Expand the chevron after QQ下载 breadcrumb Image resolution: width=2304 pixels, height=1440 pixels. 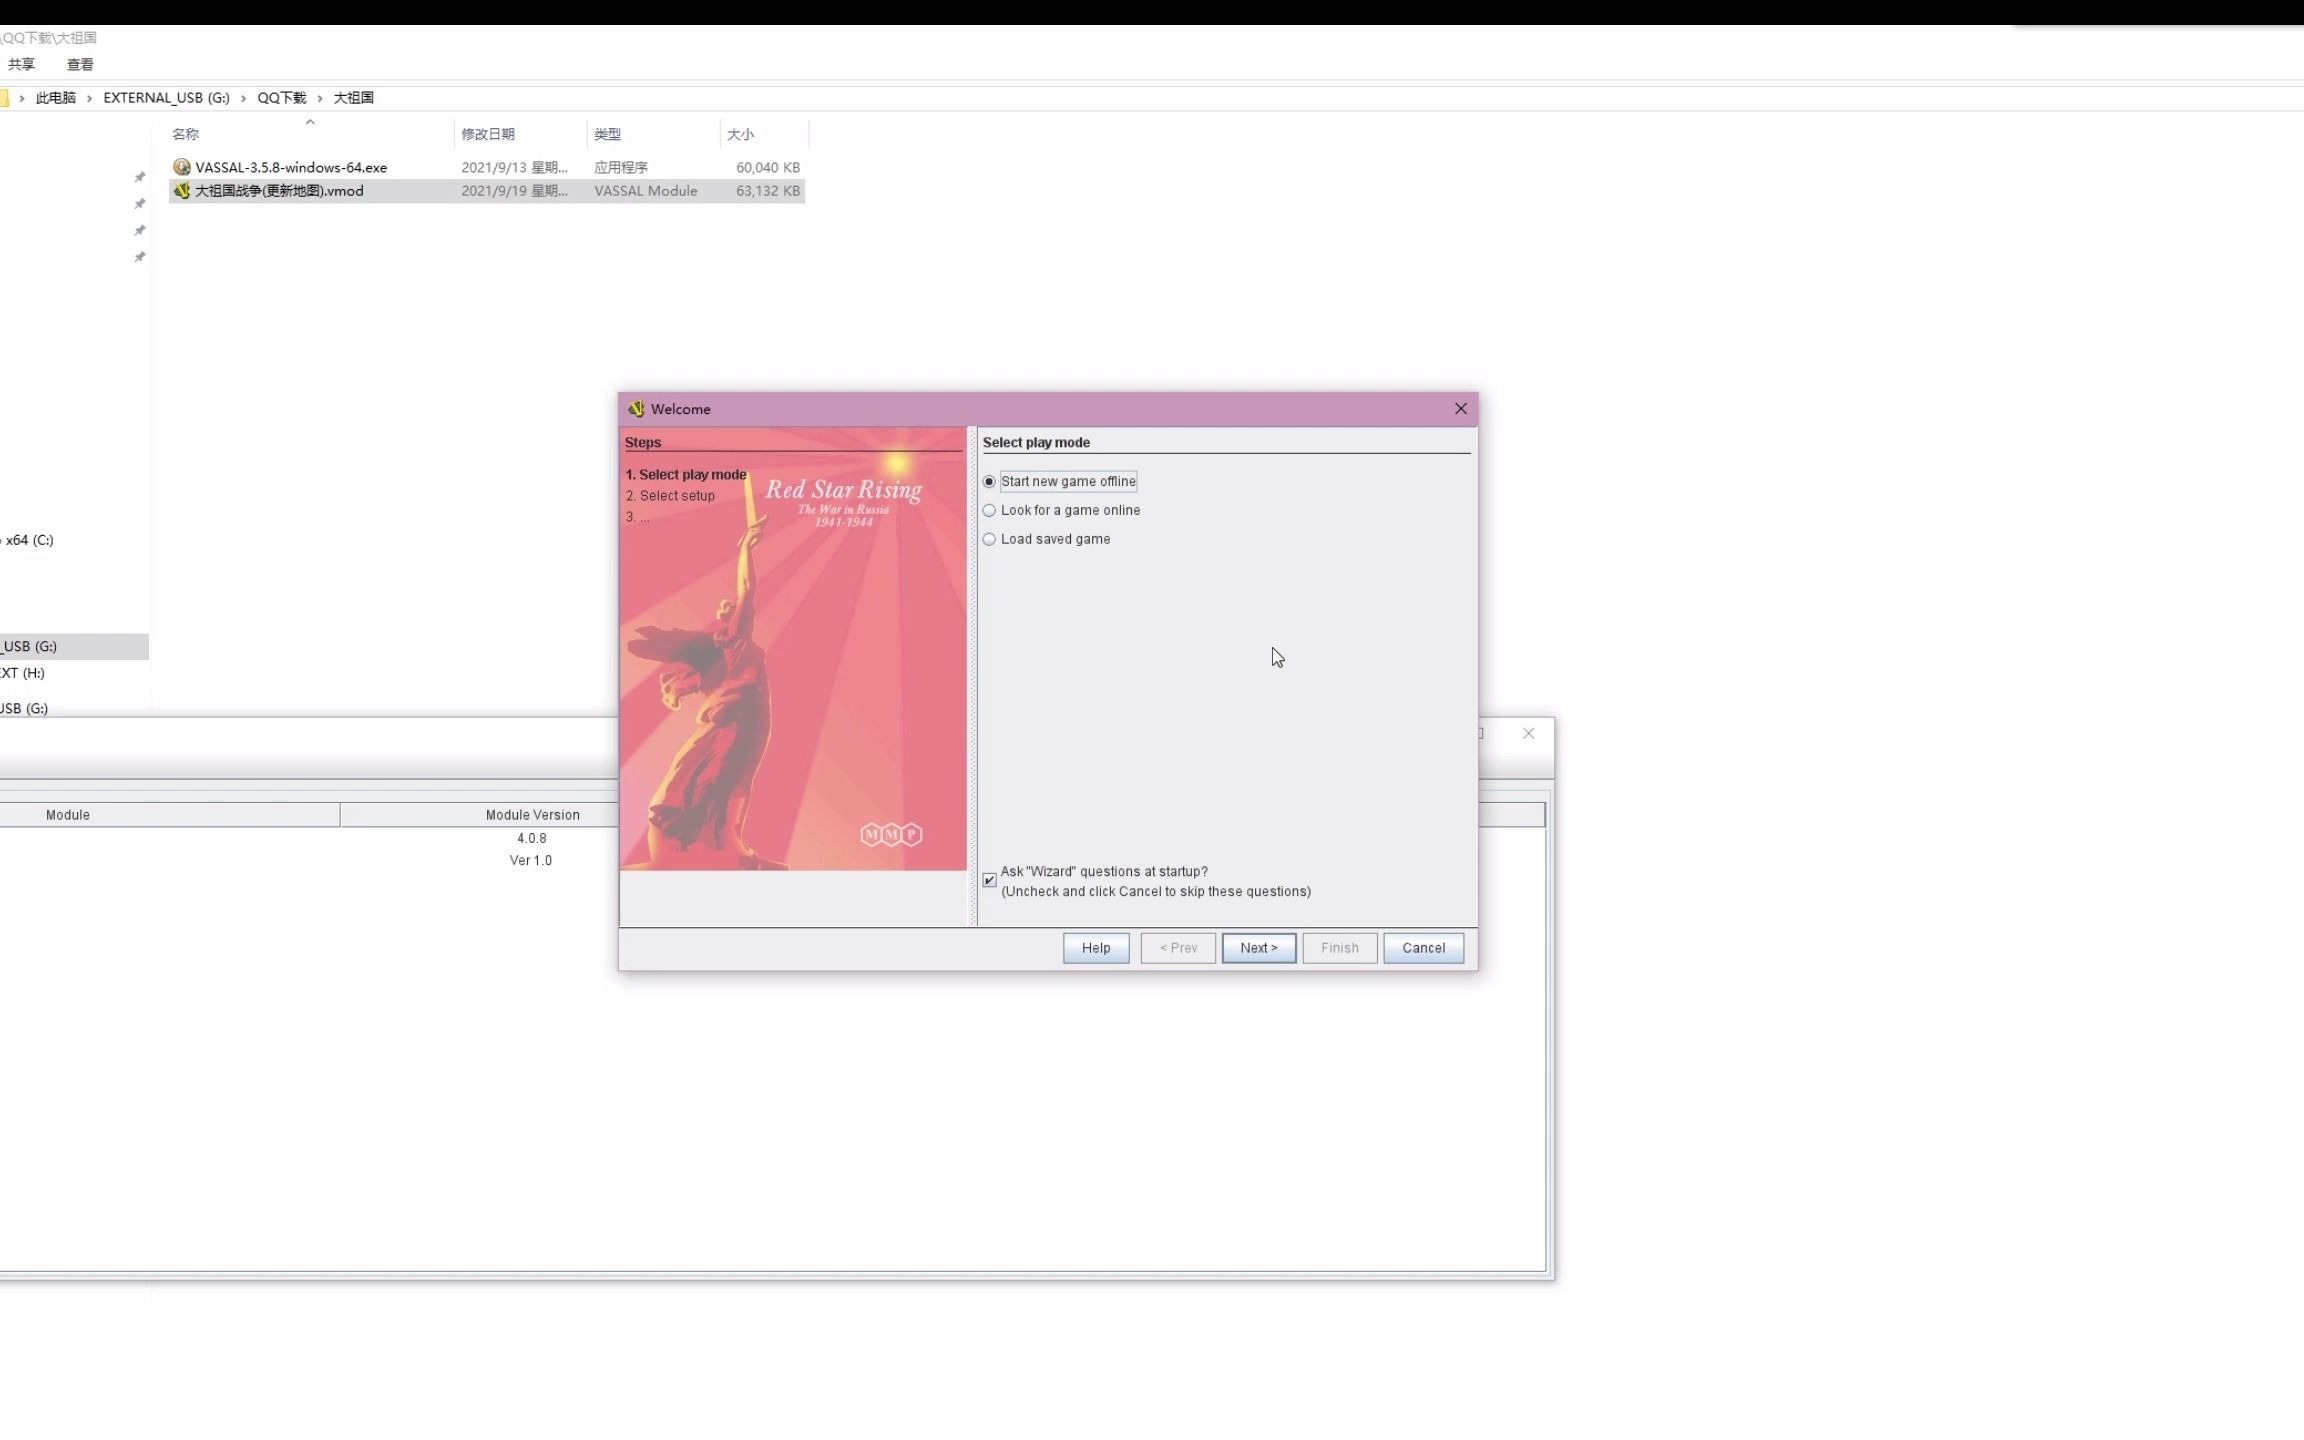click(x=320, y=98)
